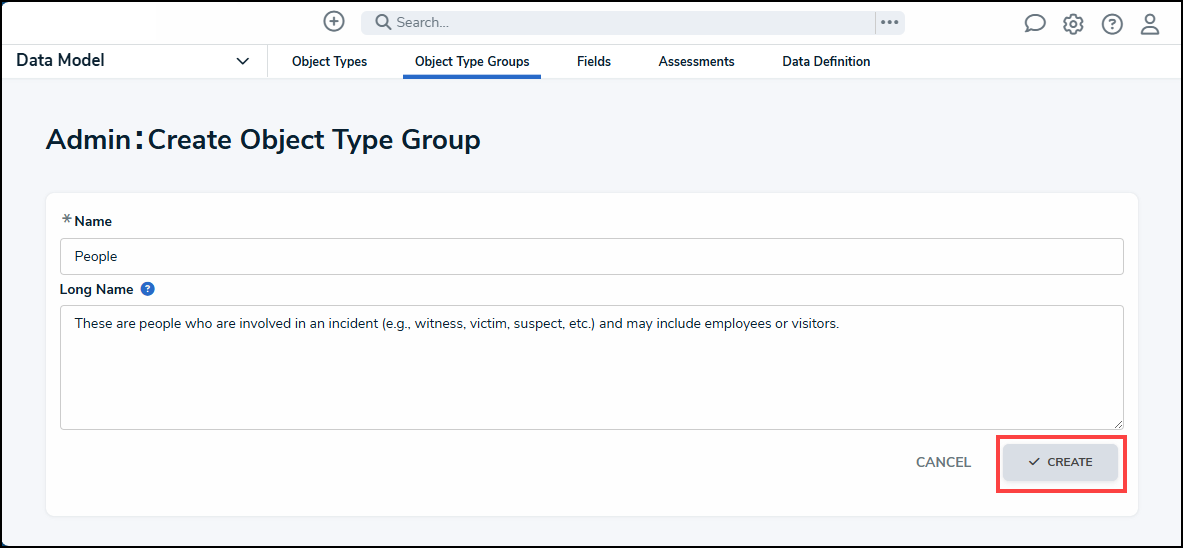
Task: Open the settings gear icon
Action: tap(1073, 24)
